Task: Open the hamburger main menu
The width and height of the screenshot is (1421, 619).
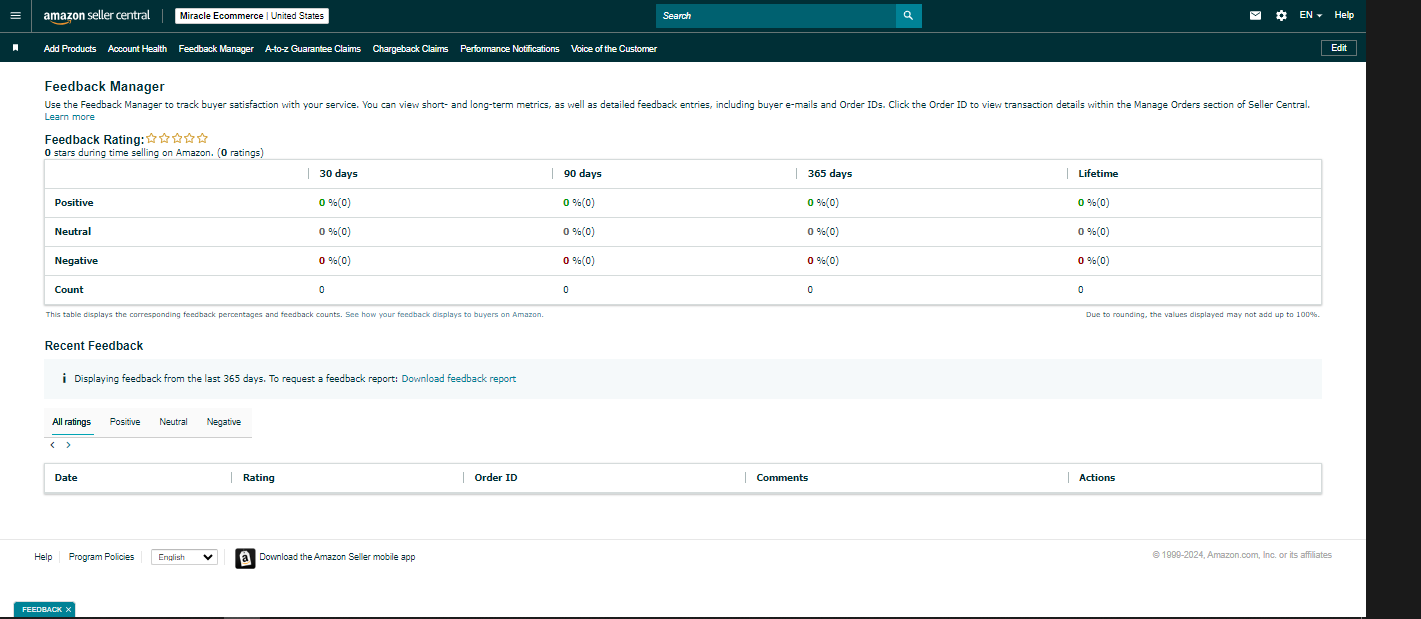Action: pyautogui.click(x=15, y=16)
